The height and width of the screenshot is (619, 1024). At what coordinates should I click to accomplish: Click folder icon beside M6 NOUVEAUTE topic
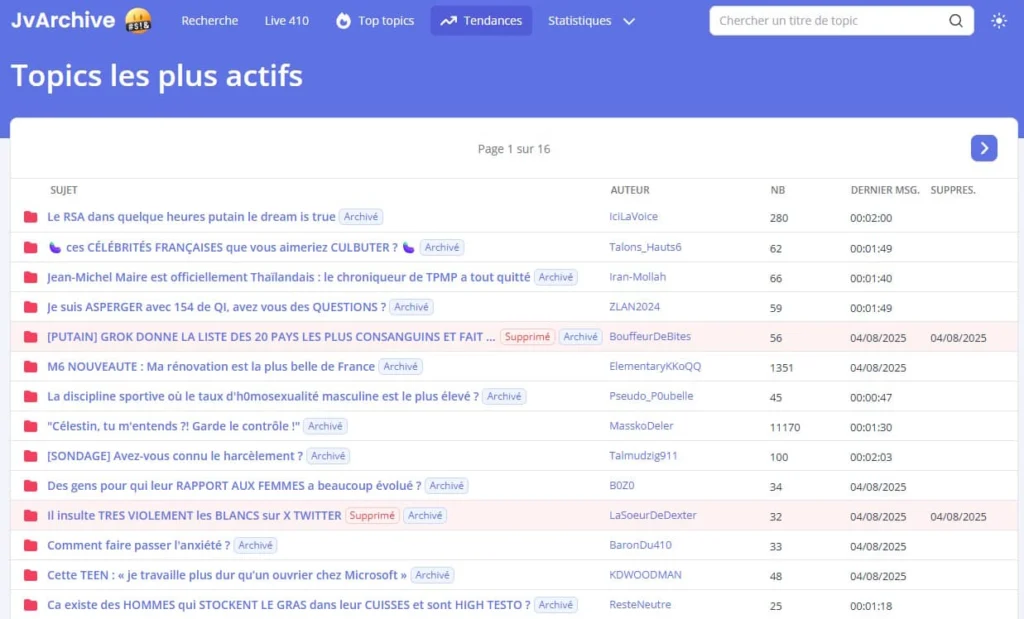tap(30, 367)
